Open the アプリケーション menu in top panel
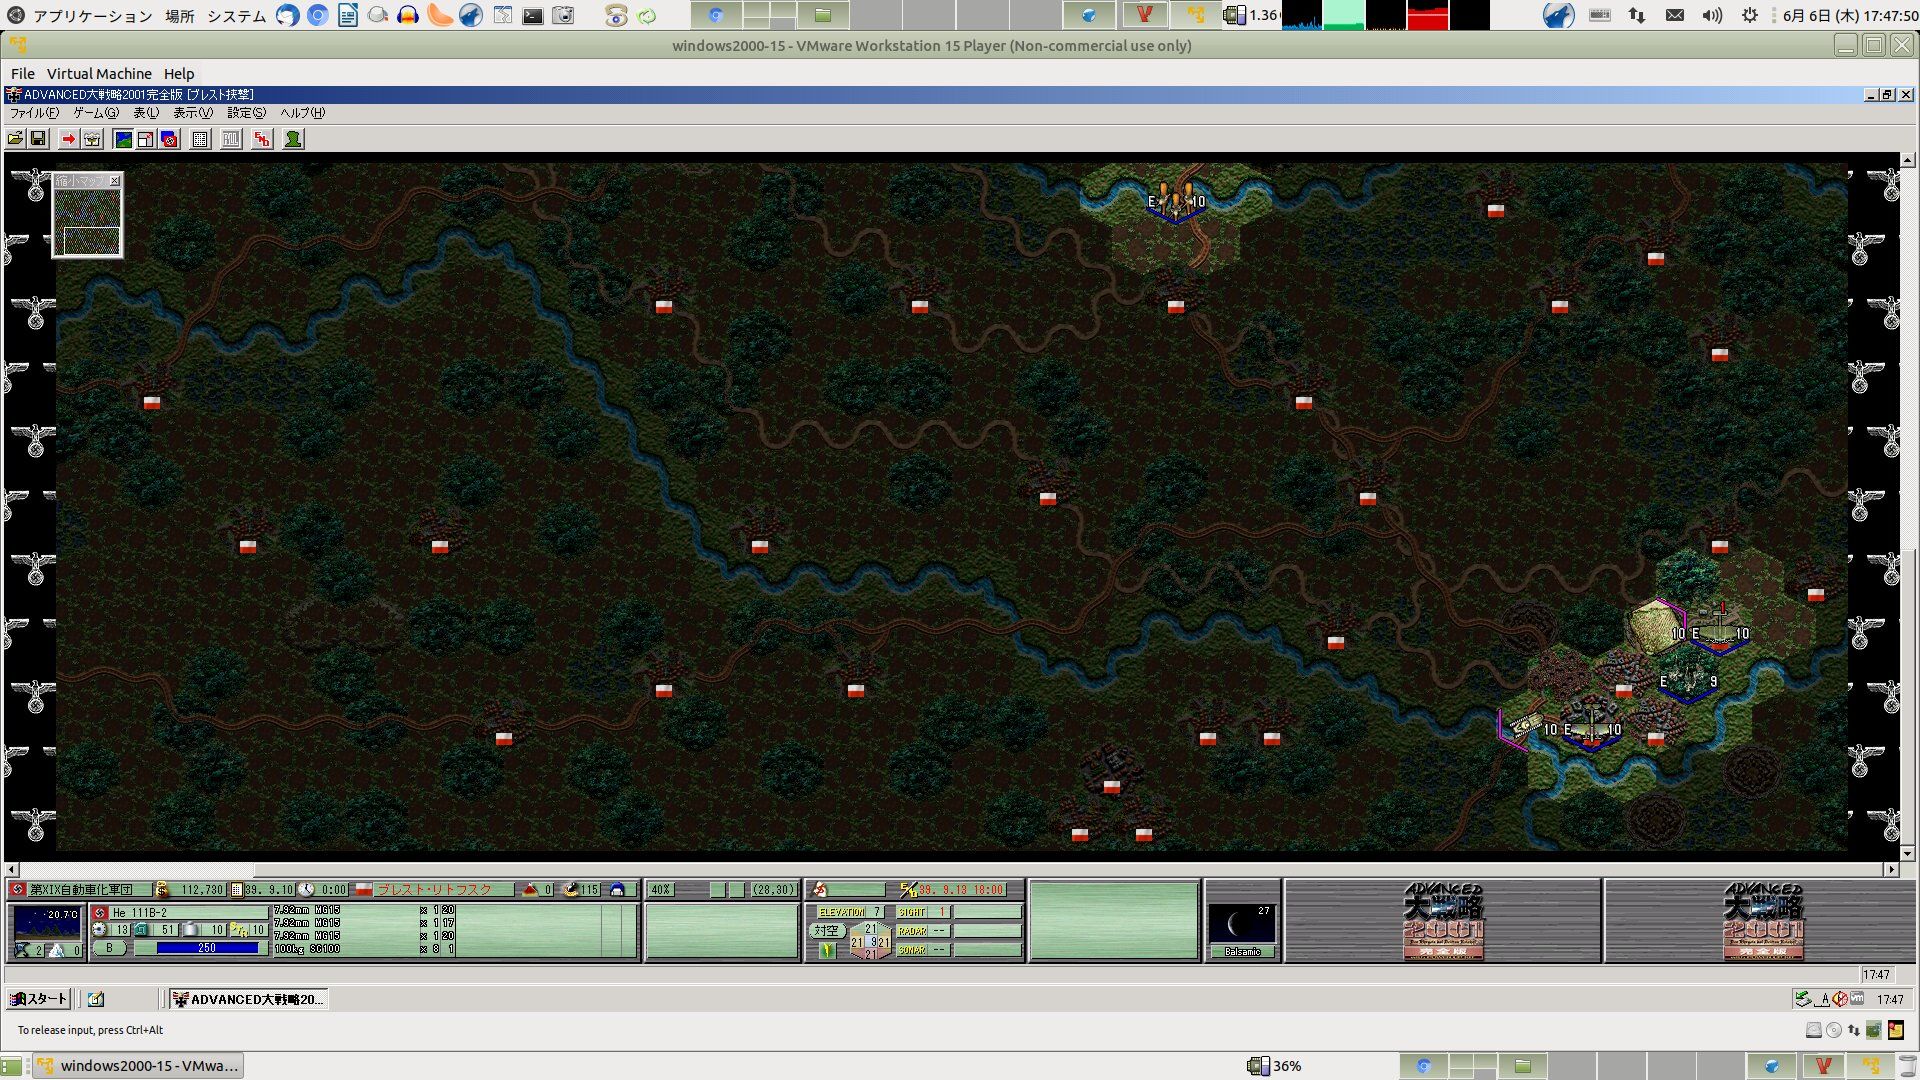The height and width of the screenshot is (1080, 1920). point(92,16)
